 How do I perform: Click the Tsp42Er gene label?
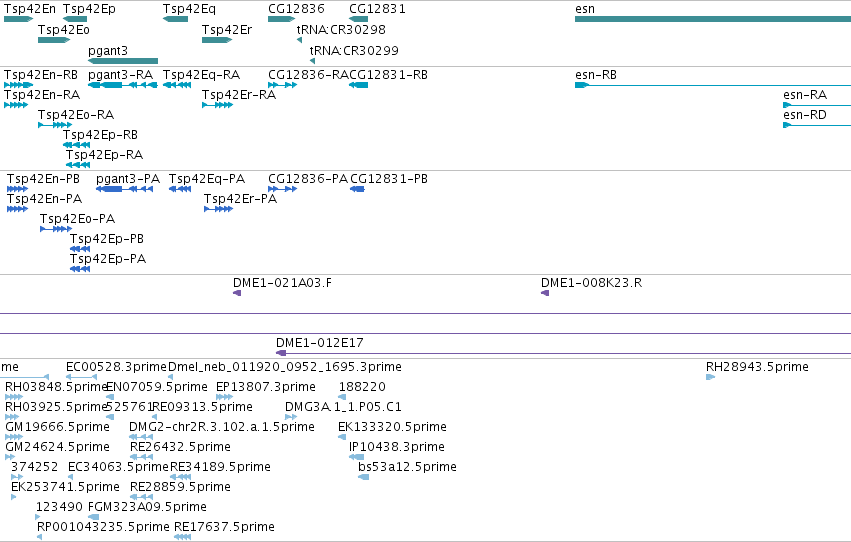pyautogui.click(x=227, y=30)
